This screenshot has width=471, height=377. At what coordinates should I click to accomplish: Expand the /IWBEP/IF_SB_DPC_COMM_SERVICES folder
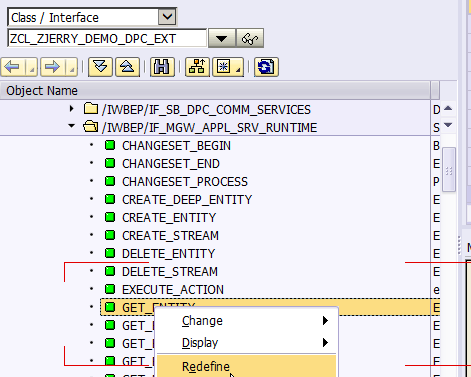[71, 109]
